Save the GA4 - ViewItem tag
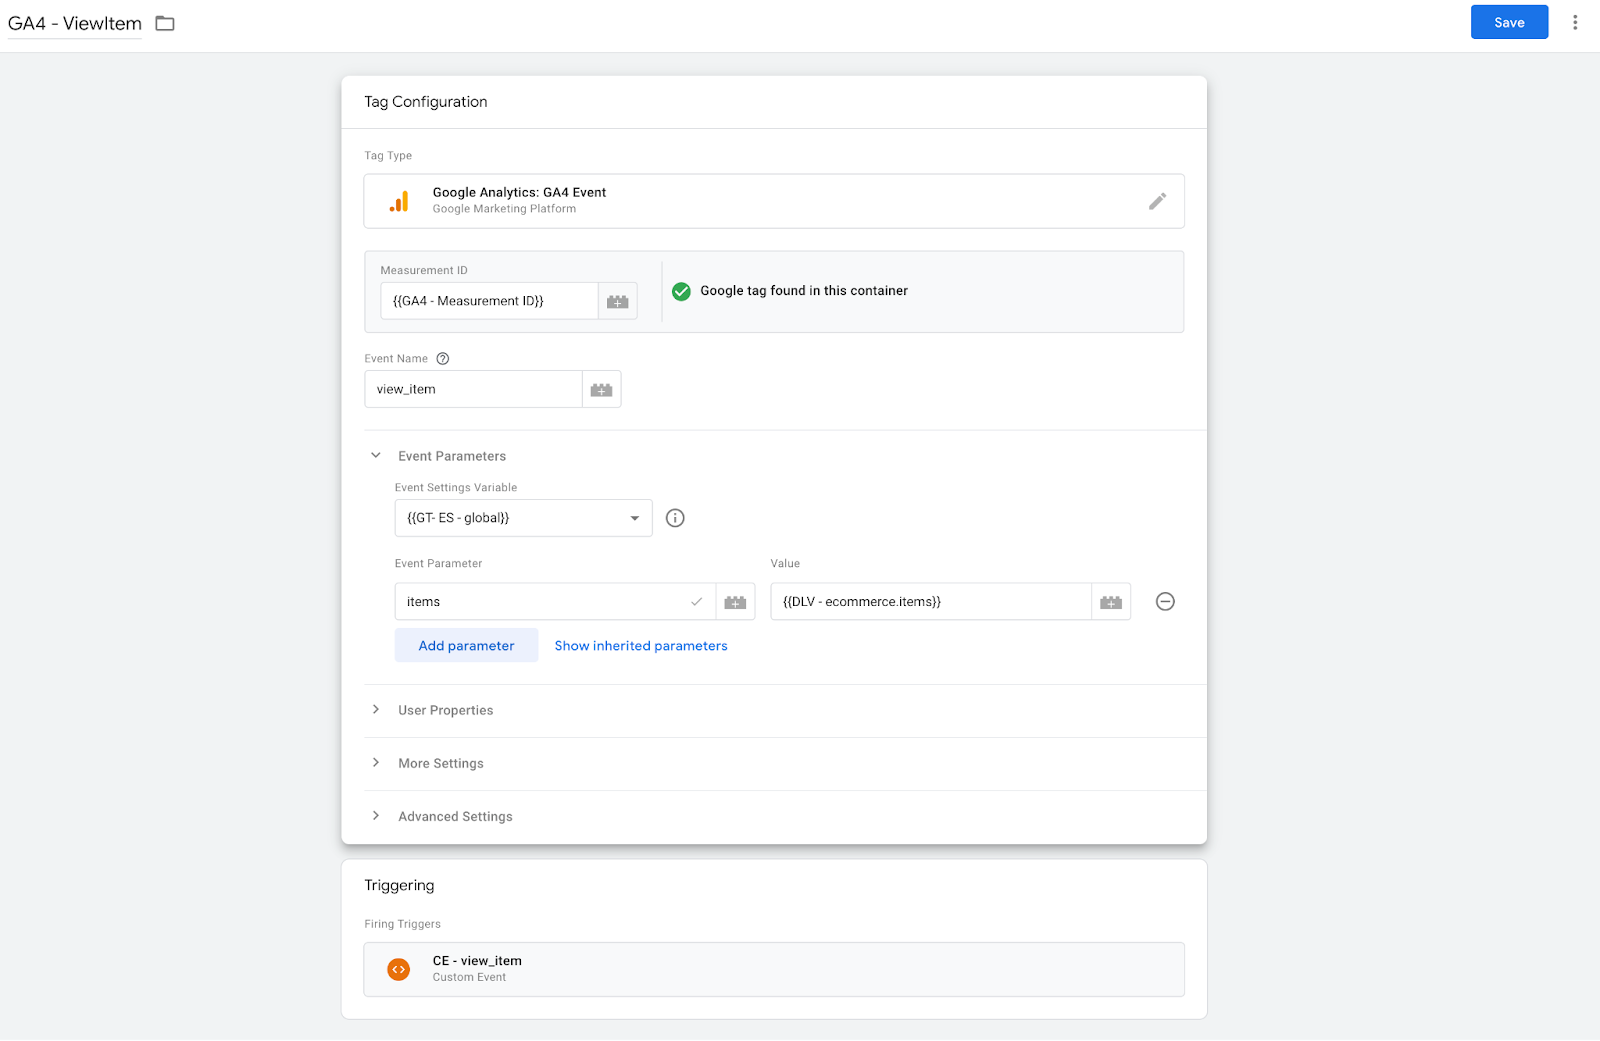Viewport: 1600px width, 1041px height. (x=1508, y=21)
